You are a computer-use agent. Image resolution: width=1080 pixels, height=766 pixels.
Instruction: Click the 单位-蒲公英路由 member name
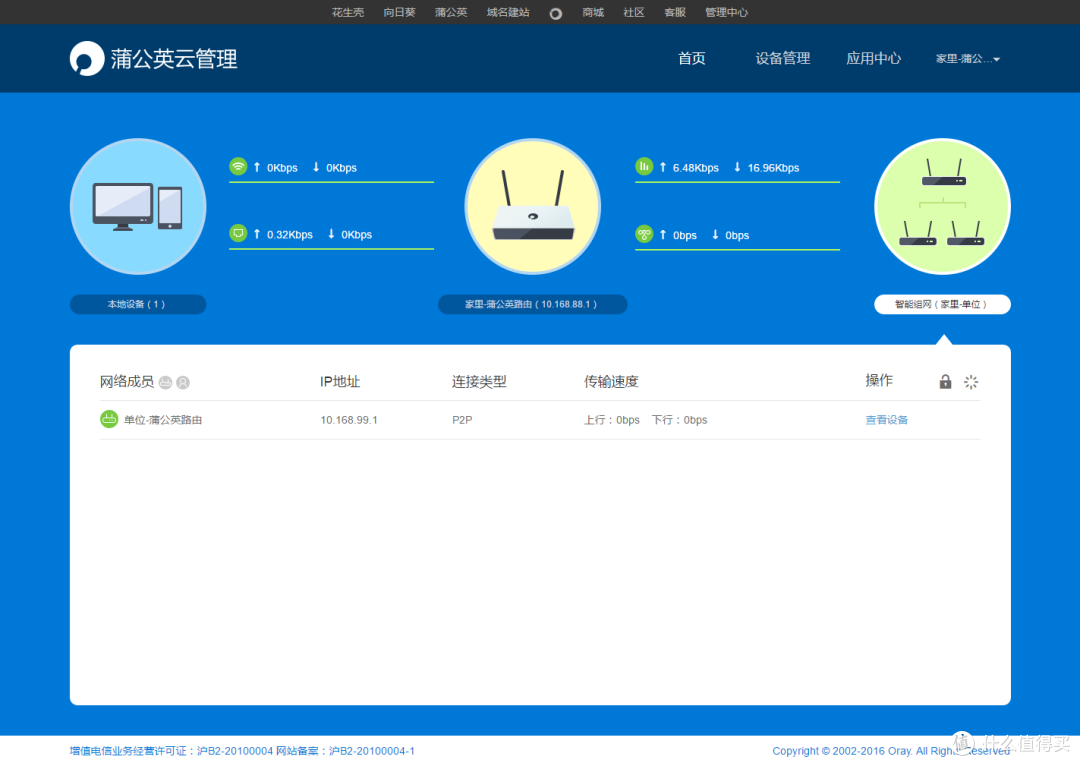pyautogui.click(x=163, y=420)
